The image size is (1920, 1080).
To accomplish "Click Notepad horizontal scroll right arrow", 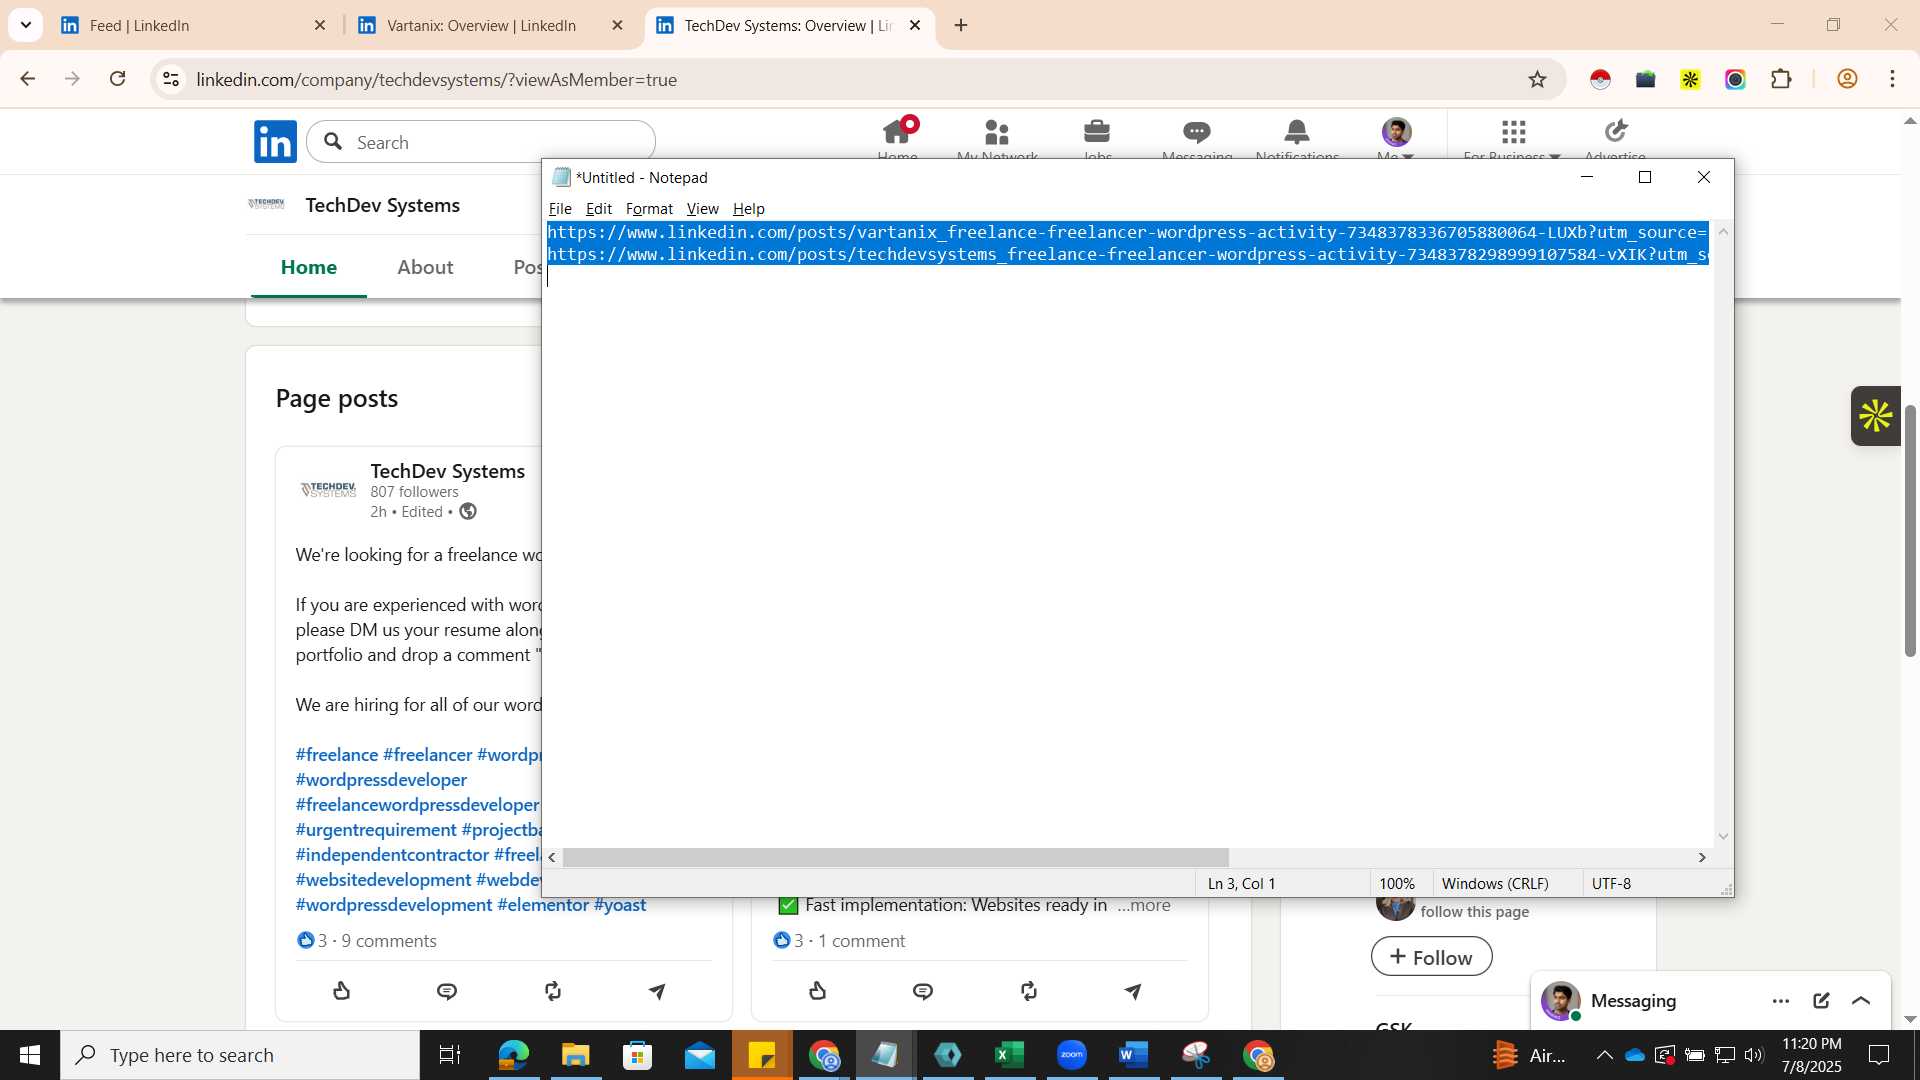I will [x=1702, y=857].
